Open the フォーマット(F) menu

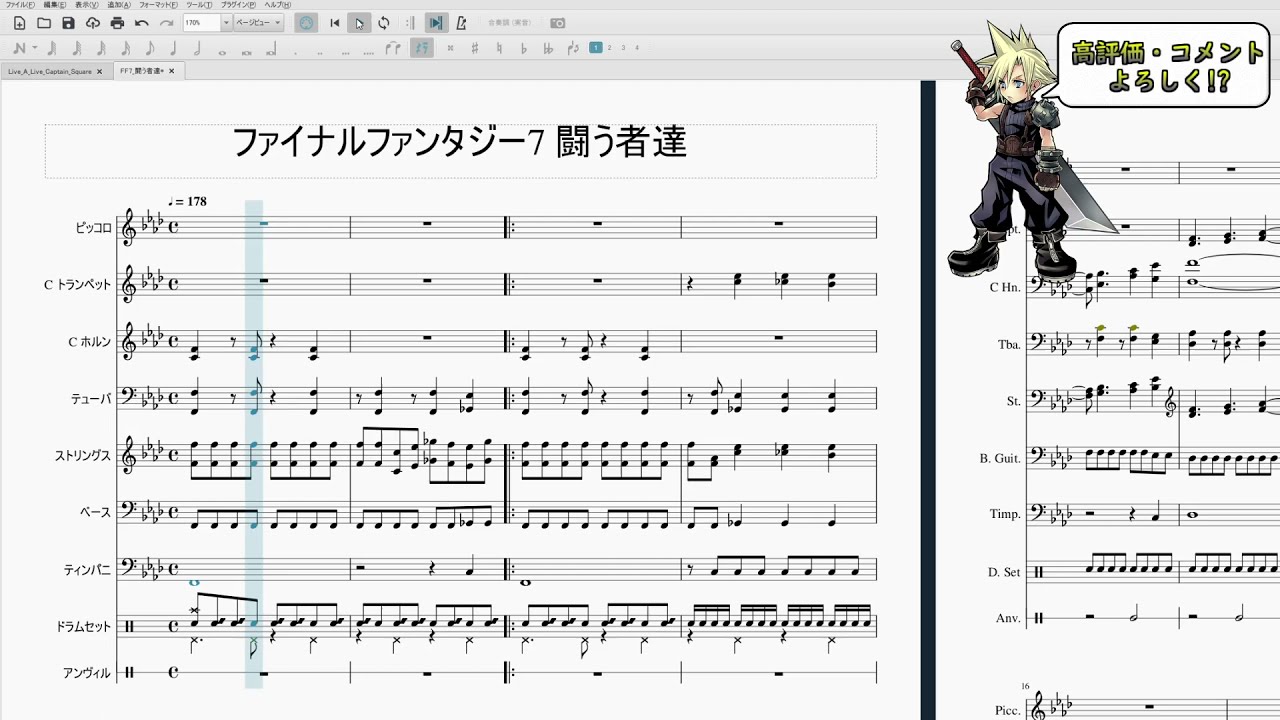tap(159, 5)
